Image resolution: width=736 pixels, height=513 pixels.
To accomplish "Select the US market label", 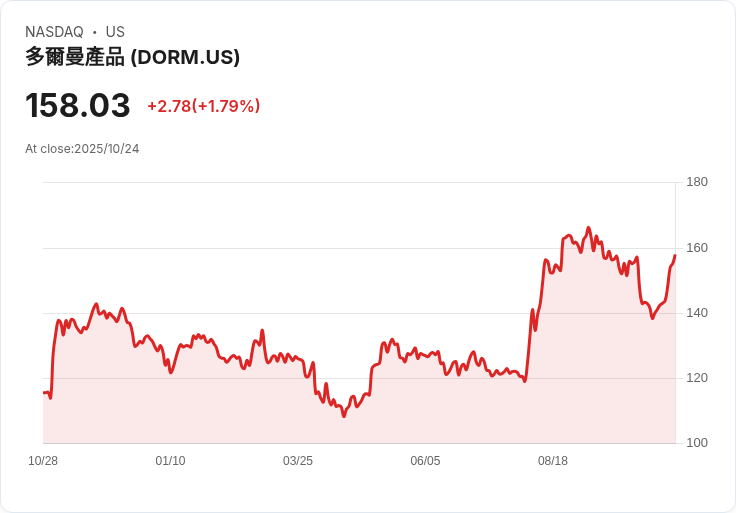I will pyautogui.click(x=115, y=32).
